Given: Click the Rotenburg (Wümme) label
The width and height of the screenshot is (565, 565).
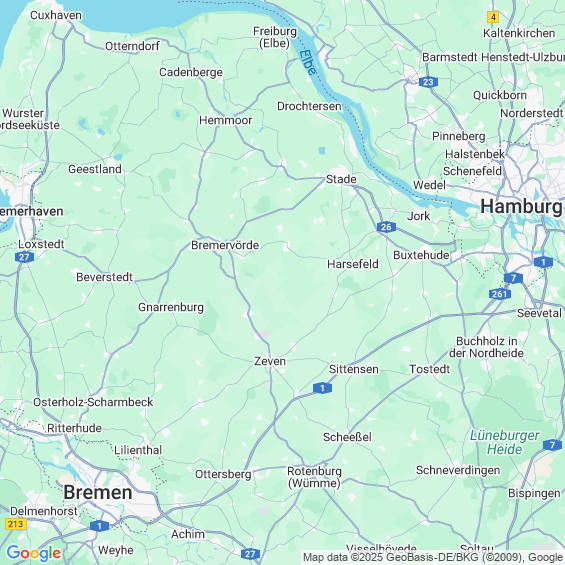Looking at the screenshot, I should click(x=314, y=477).
